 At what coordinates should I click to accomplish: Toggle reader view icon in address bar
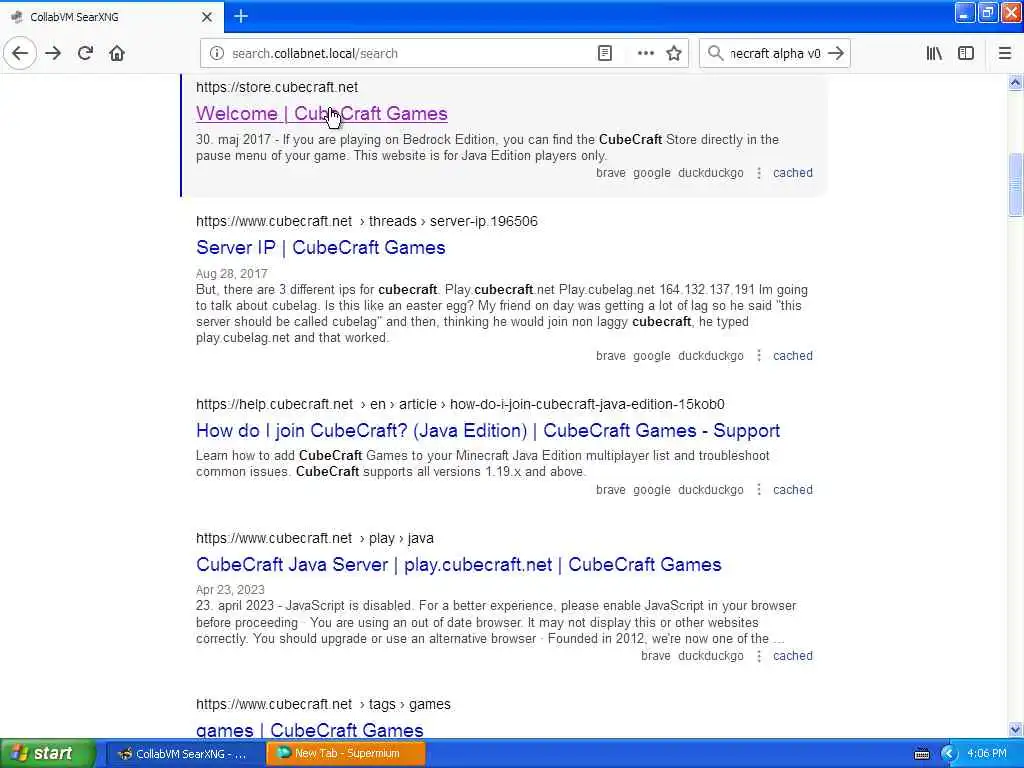point(605,54)
